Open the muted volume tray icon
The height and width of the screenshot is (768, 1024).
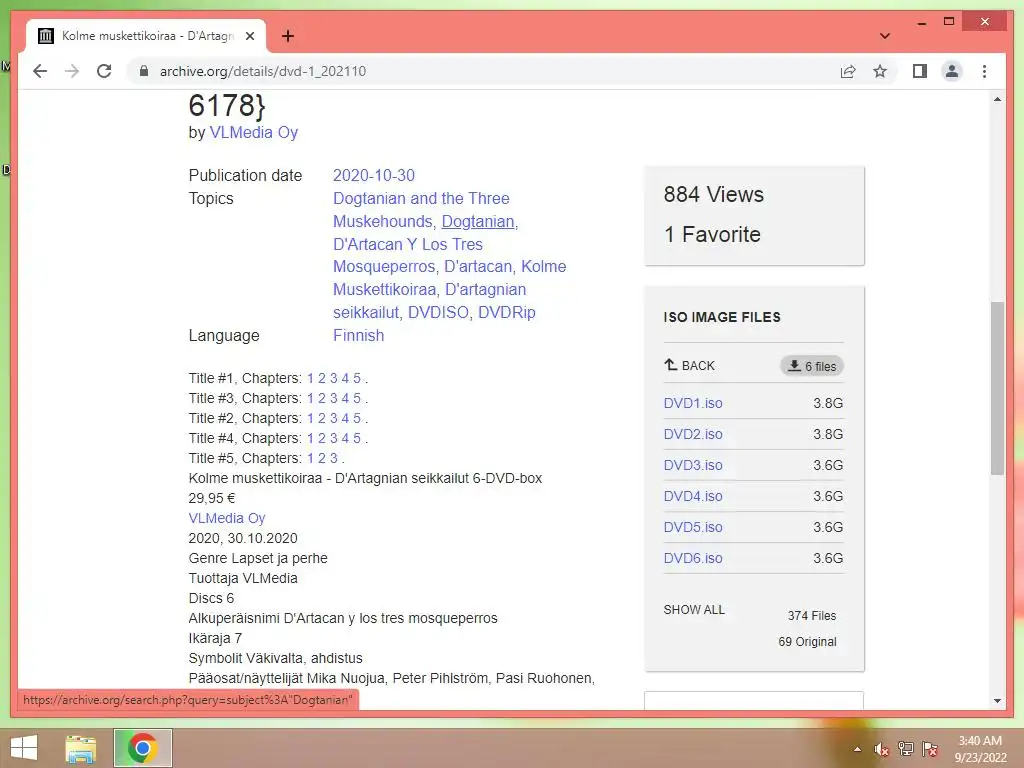[x=882, y=749]
